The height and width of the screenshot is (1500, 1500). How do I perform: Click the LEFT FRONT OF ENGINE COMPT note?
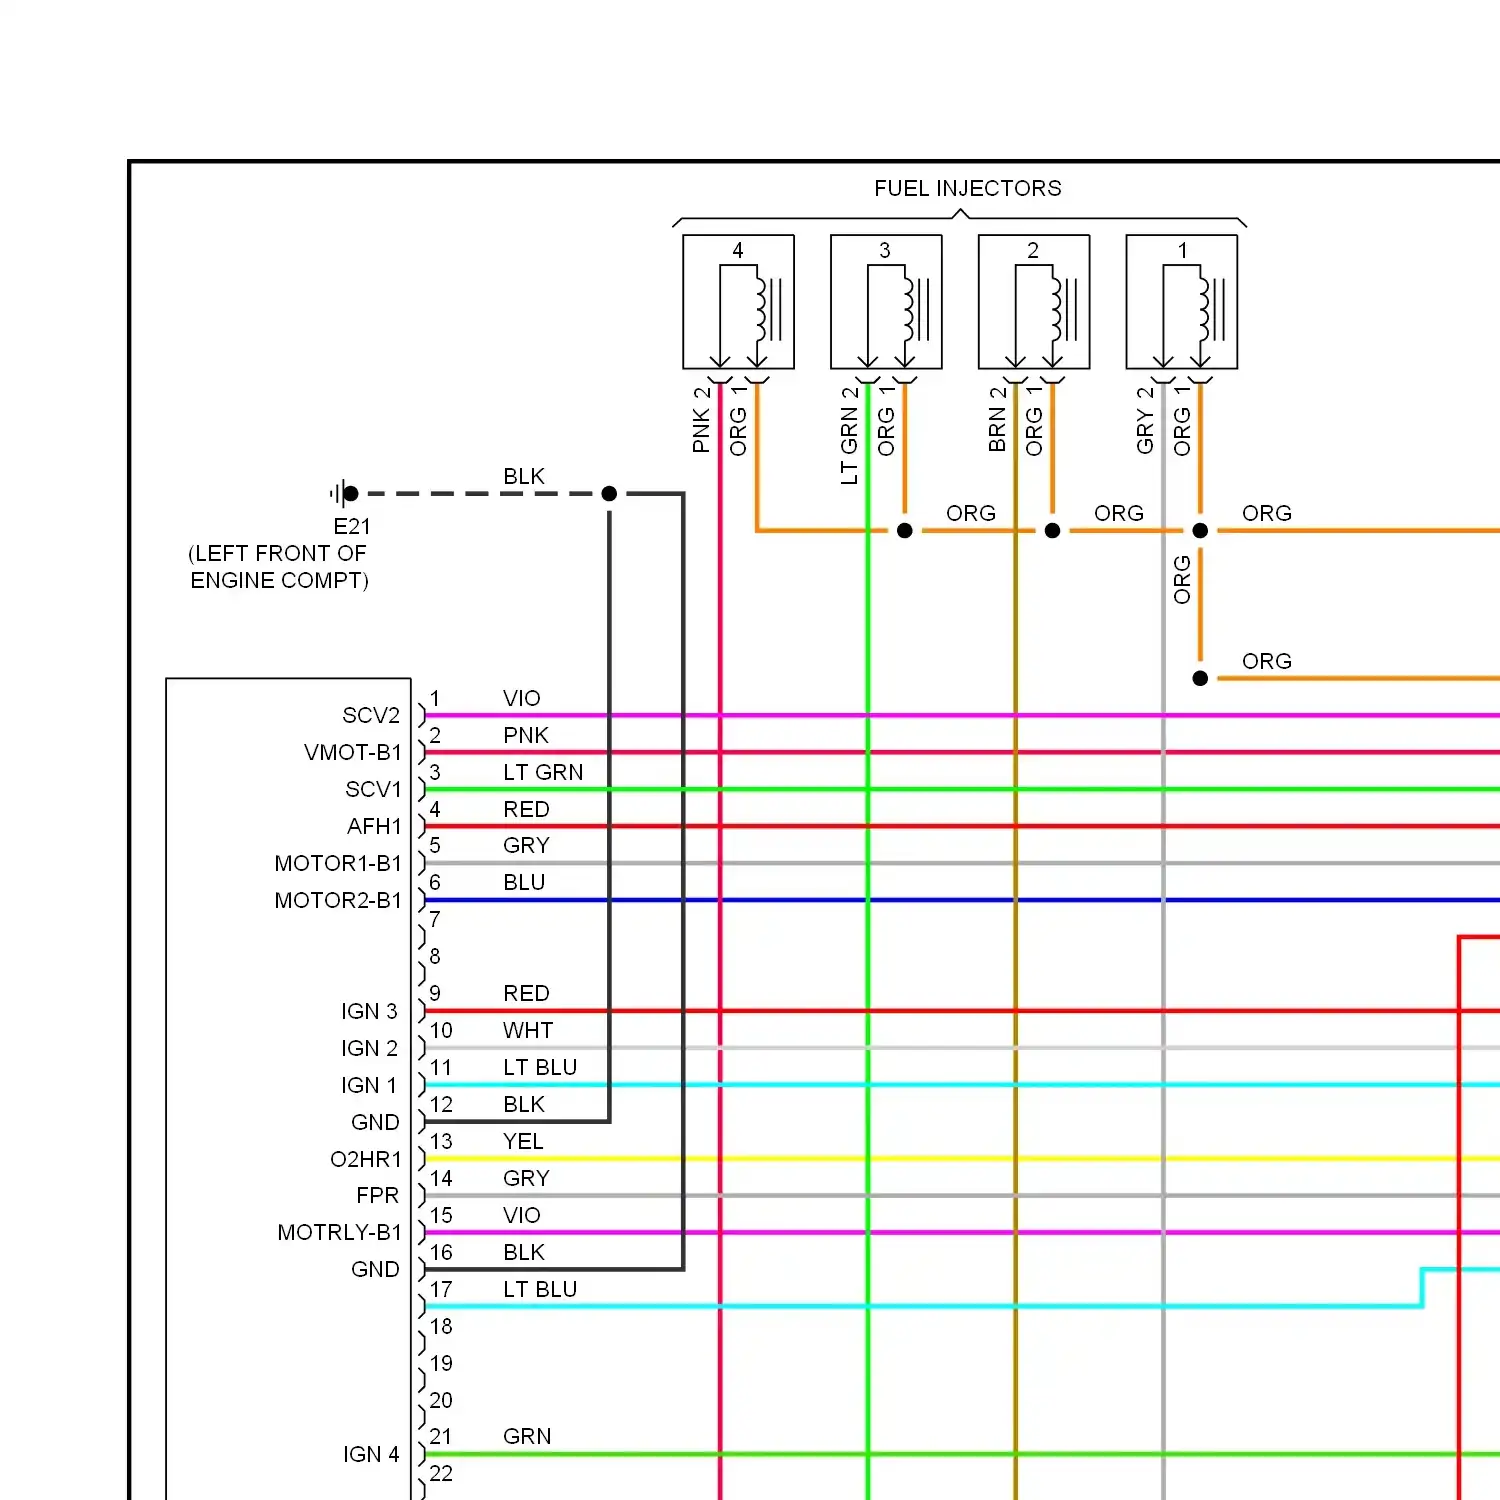click(279, 567)
